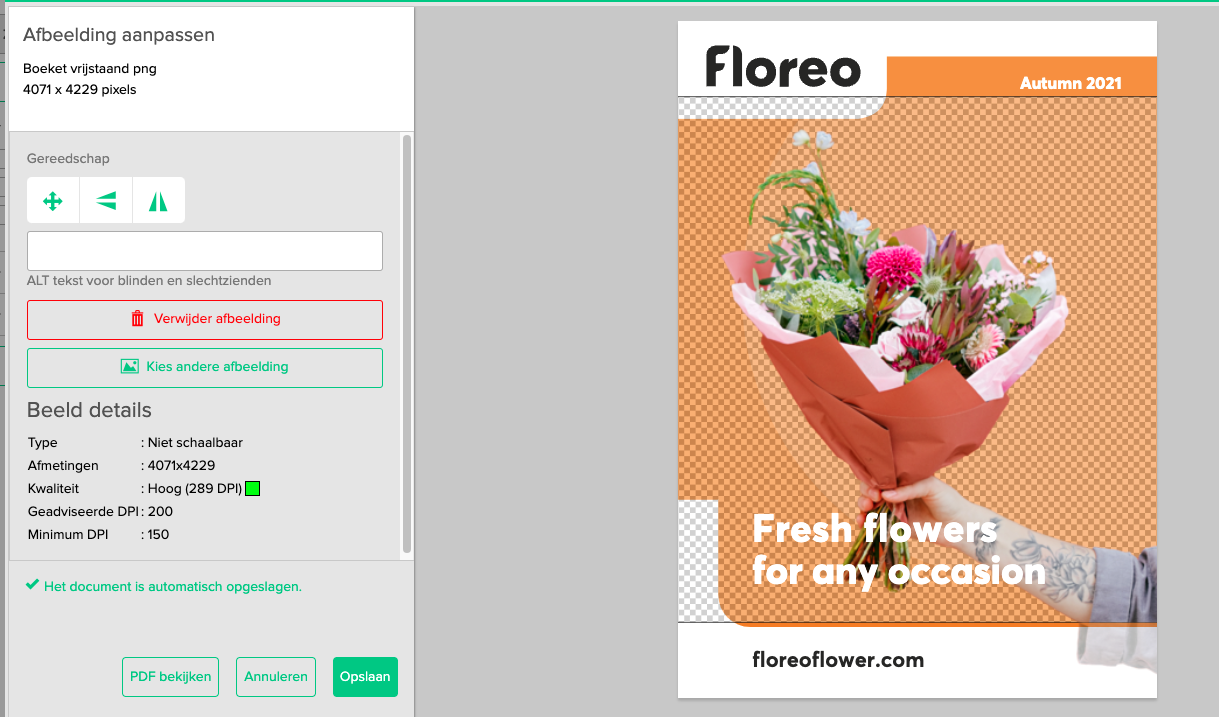
Task: Click the ALT tekst input field
Action: coord(205,251)
